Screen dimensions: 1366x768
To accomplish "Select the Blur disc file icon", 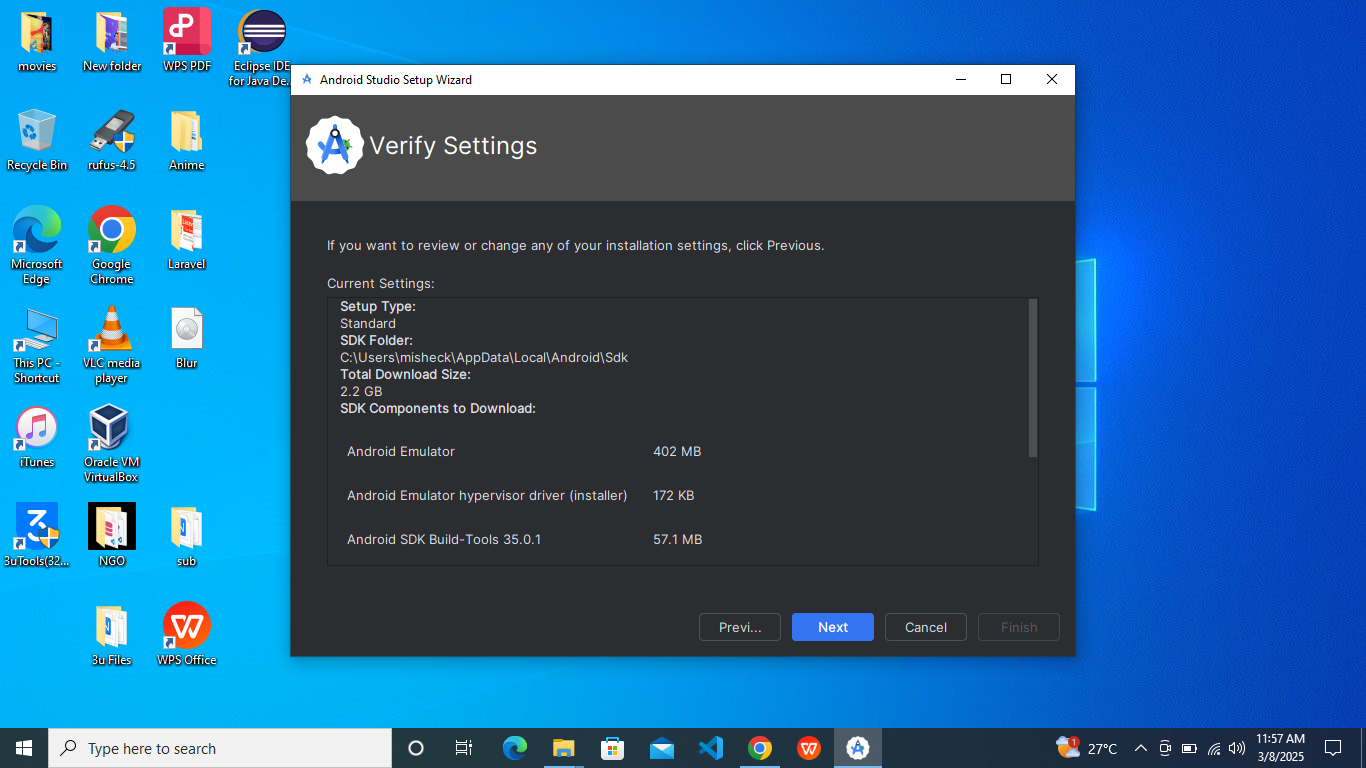I will [187, 338].
